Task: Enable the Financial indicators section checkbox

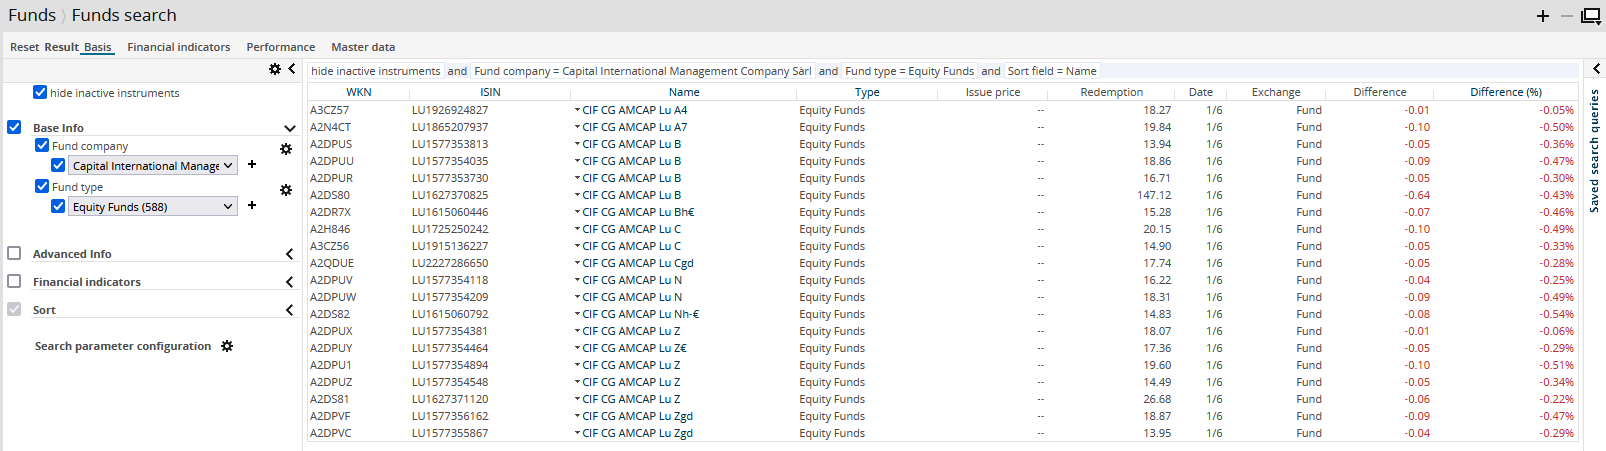Action: [x=14, y=282]
